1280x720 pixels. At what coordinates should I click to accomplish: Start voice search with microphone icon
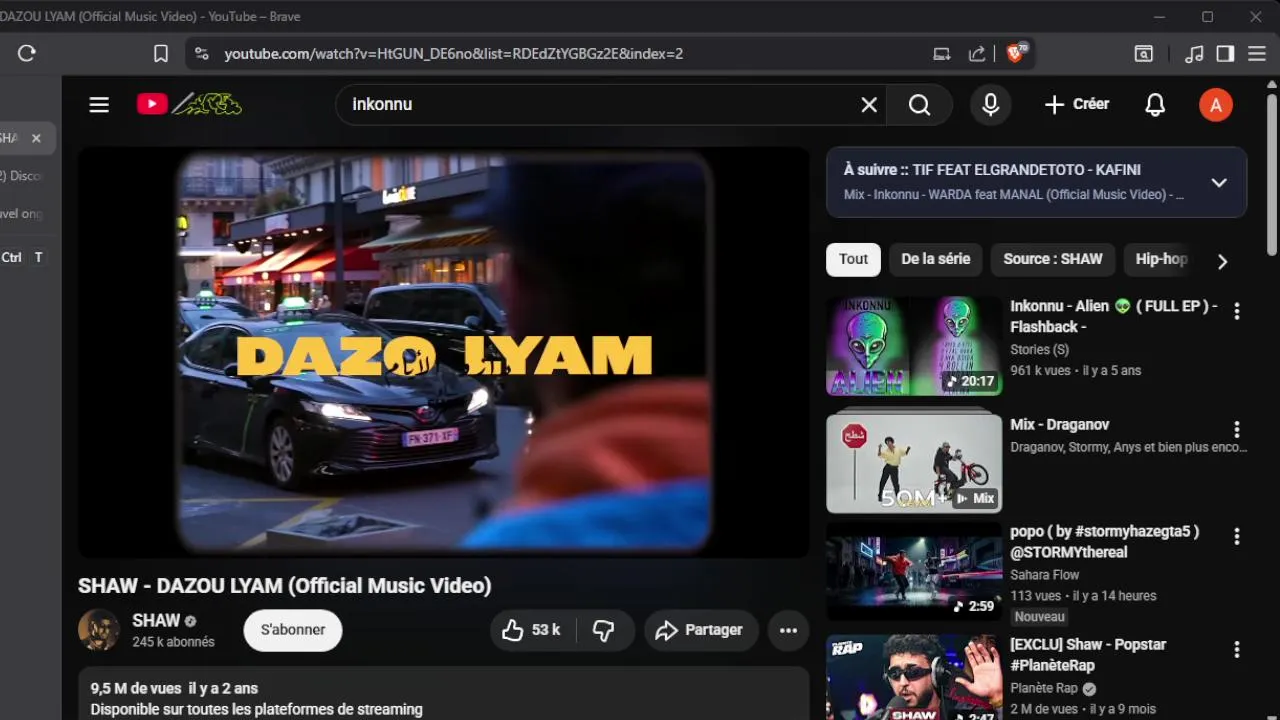(990, 105)
